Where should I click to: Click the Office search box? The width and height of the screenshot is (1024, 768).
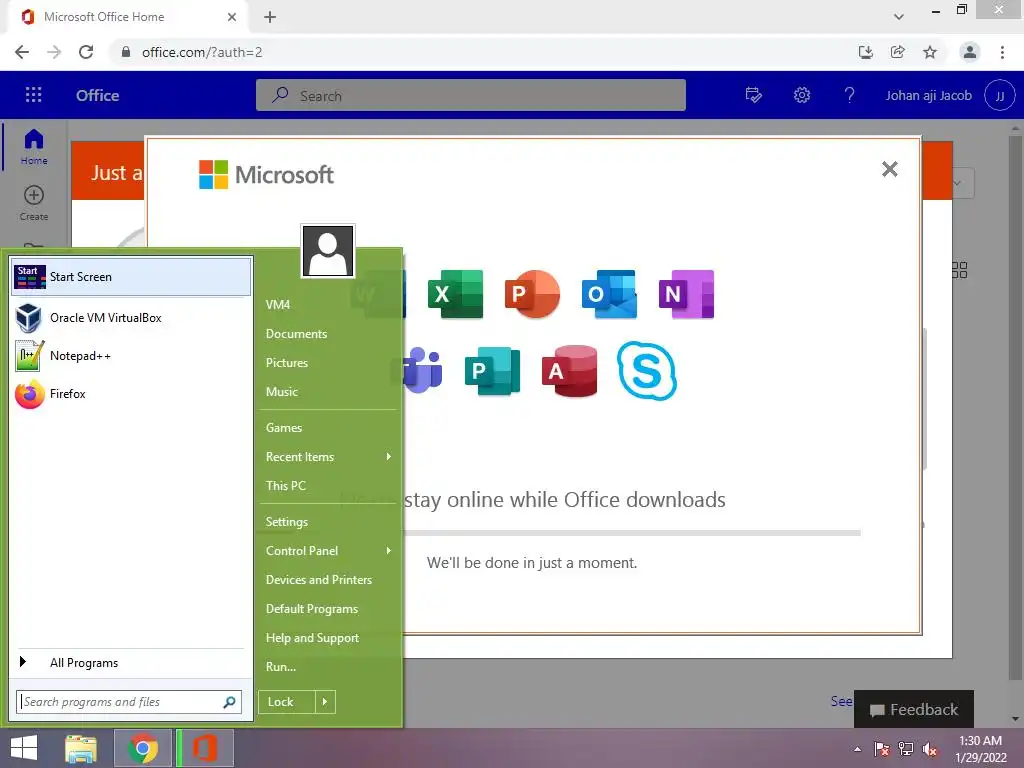pos(471,95)
